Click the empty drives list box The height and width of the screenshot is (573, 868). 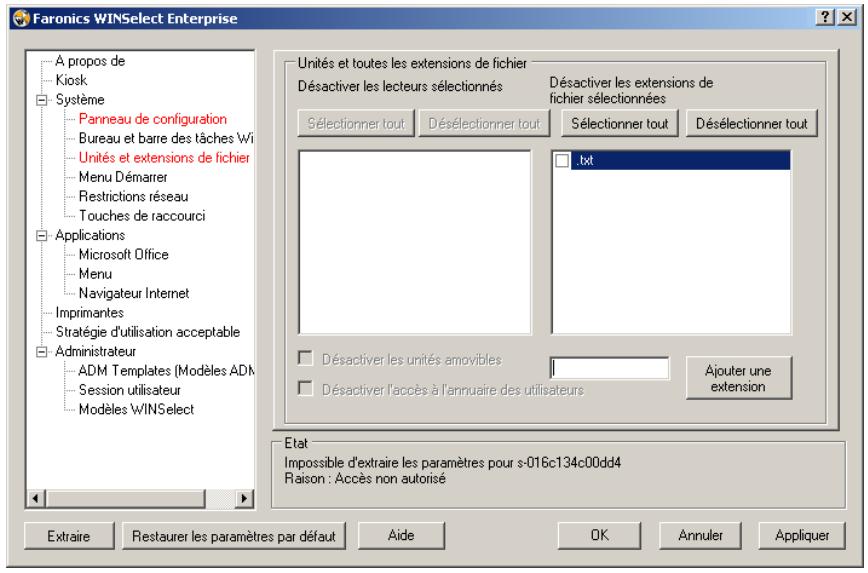tap(415, 242)
